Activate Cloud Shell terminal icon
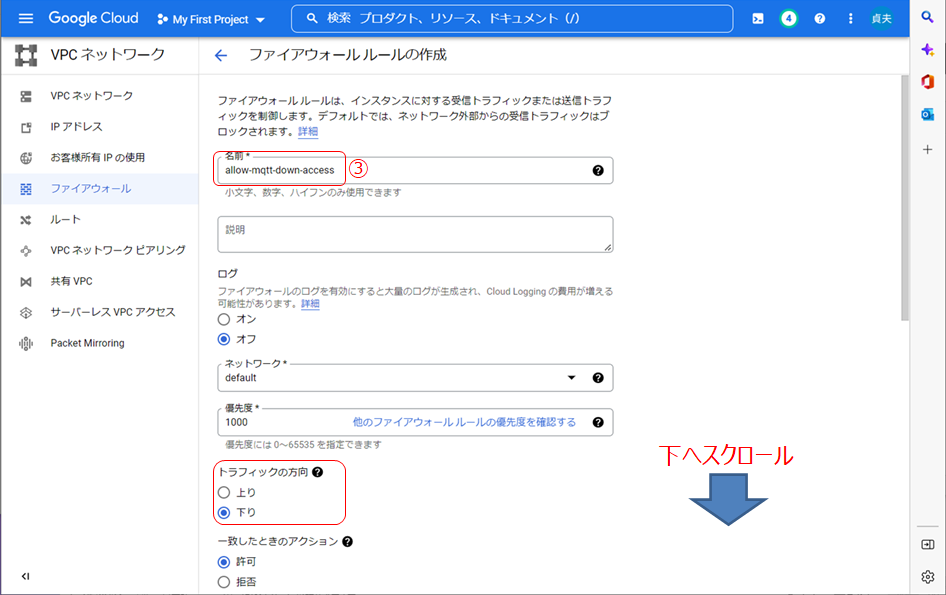946x595 pixels. 758,19
